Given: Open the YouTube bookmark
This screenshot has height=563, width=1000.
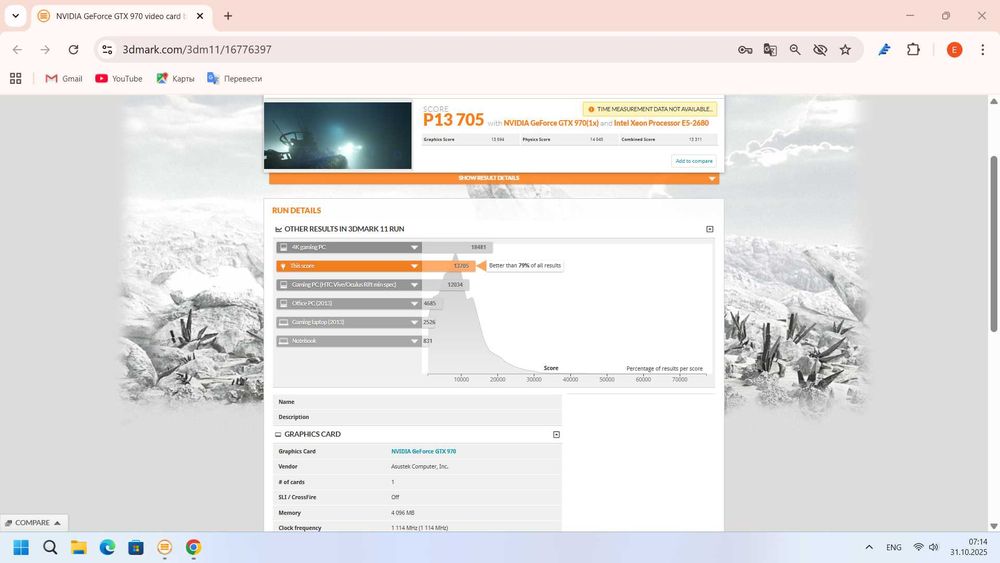Looking at the screenshot, I should 119,78.
